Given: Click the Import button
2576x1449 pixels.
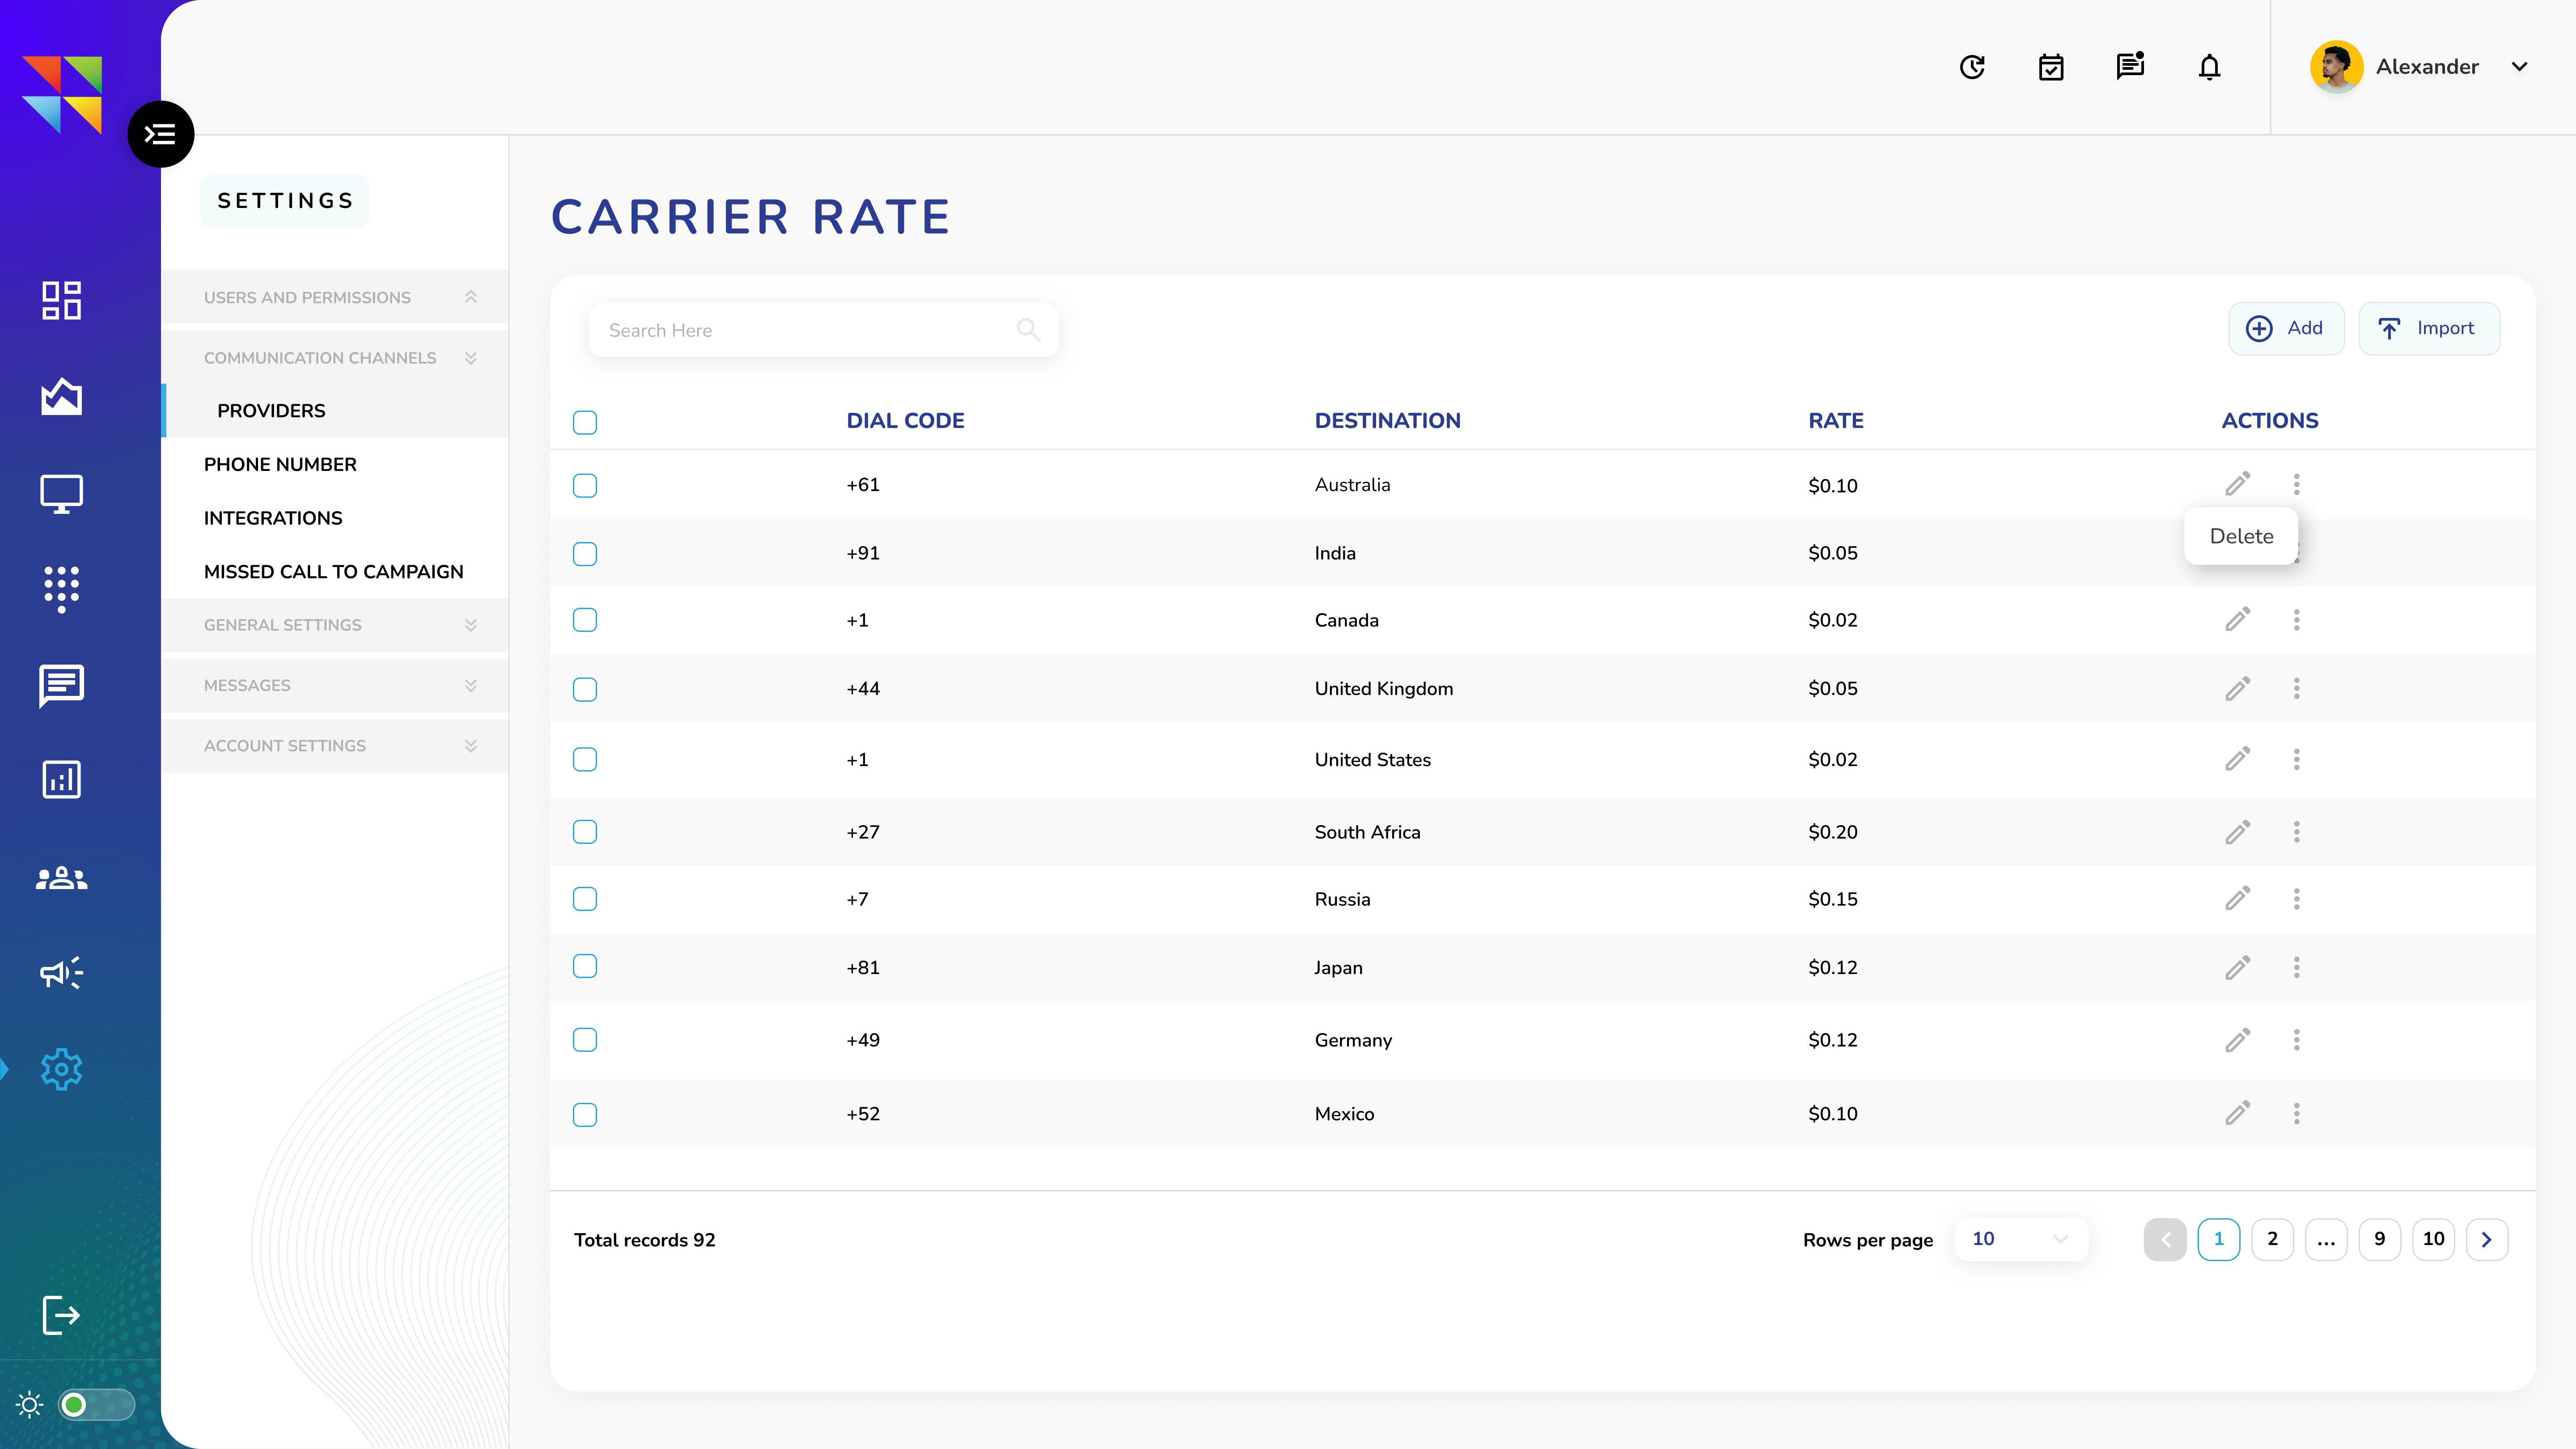Looking at the screenshot, I should click(2429, 328).
